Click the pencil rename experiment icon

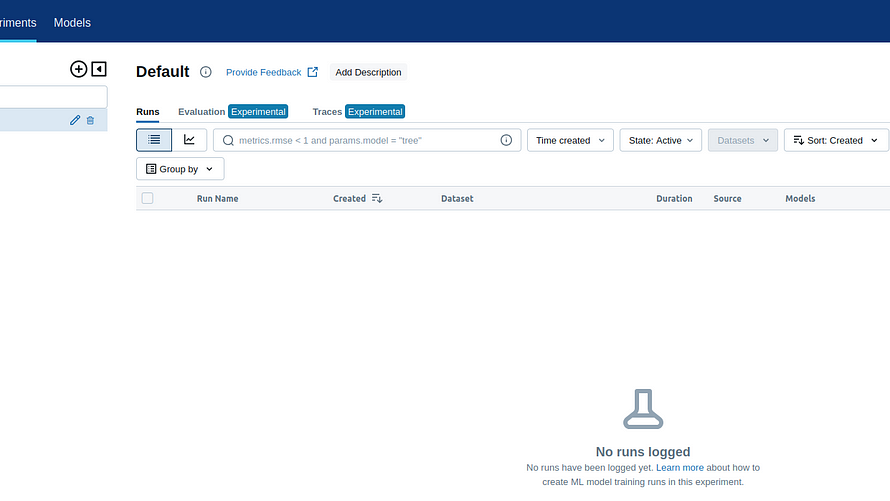pyautogui.click(x=75, y=120)
